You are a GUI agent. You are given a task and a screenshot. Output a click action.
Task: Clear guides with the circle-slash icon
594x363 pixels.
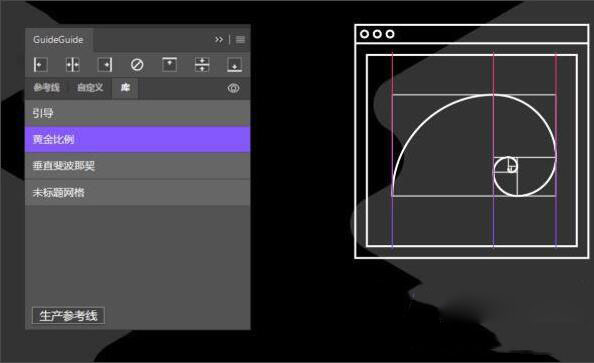[x=137, y=64]
